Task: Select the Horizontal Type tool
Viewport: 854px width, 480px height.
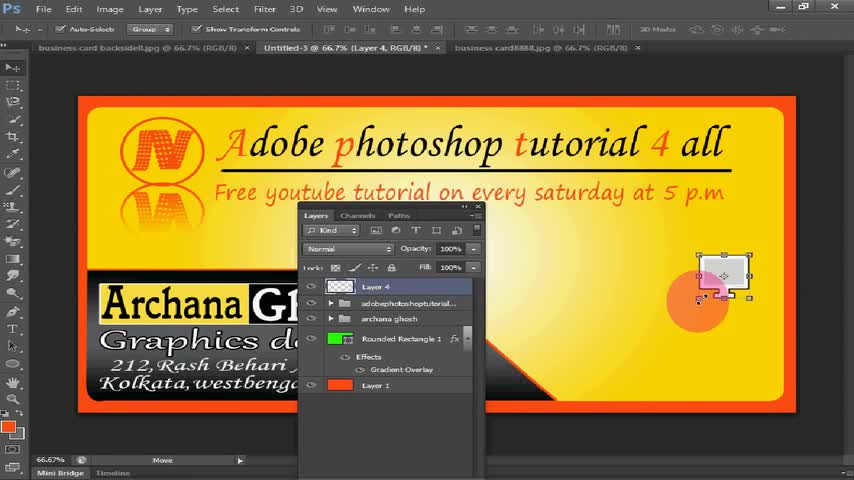Action: (13, 329)
